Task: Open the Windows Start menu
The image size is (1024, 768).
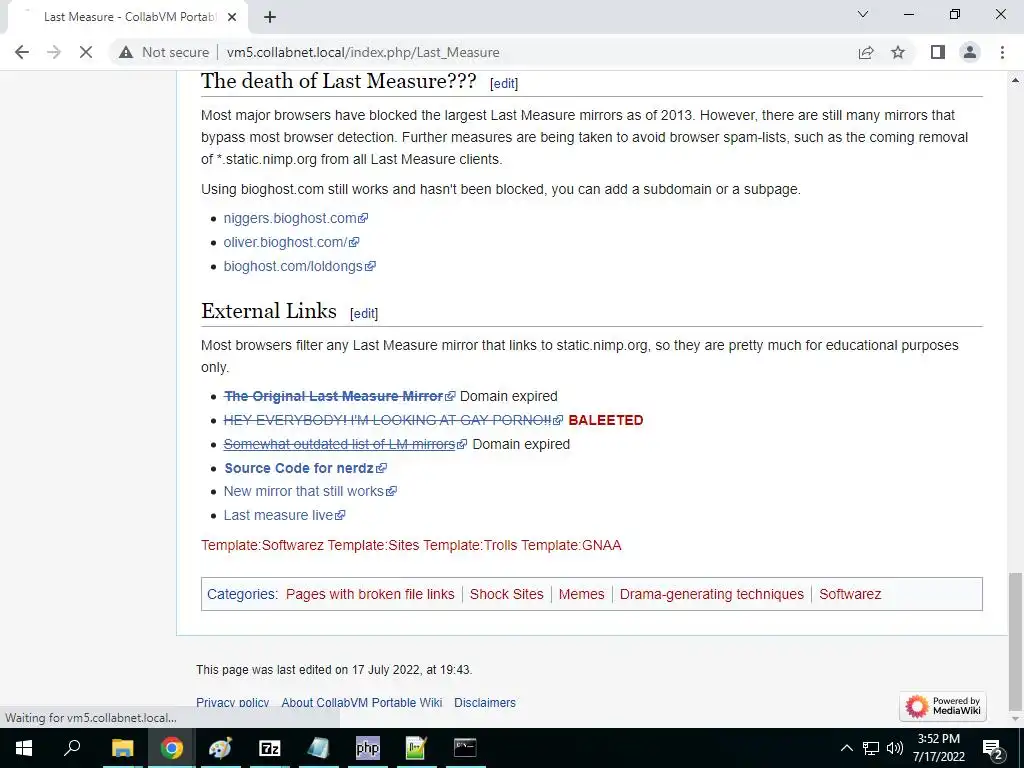Action: tap(24, 748)
